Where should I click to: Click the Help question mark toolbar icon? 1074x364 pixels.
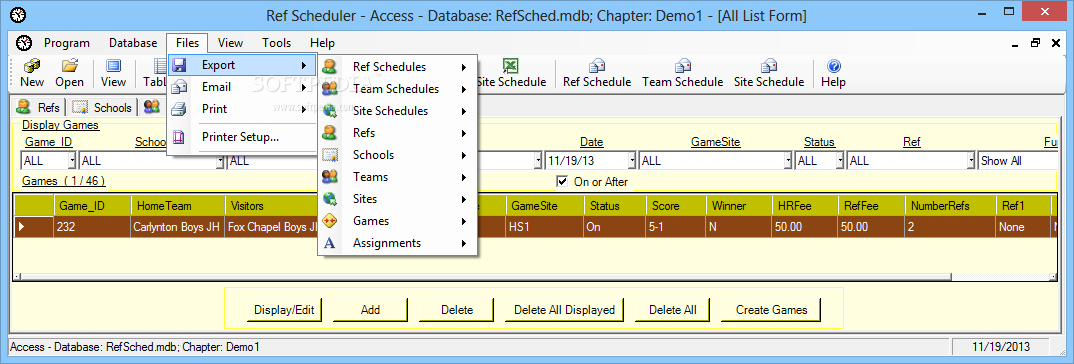pos(834,66)
